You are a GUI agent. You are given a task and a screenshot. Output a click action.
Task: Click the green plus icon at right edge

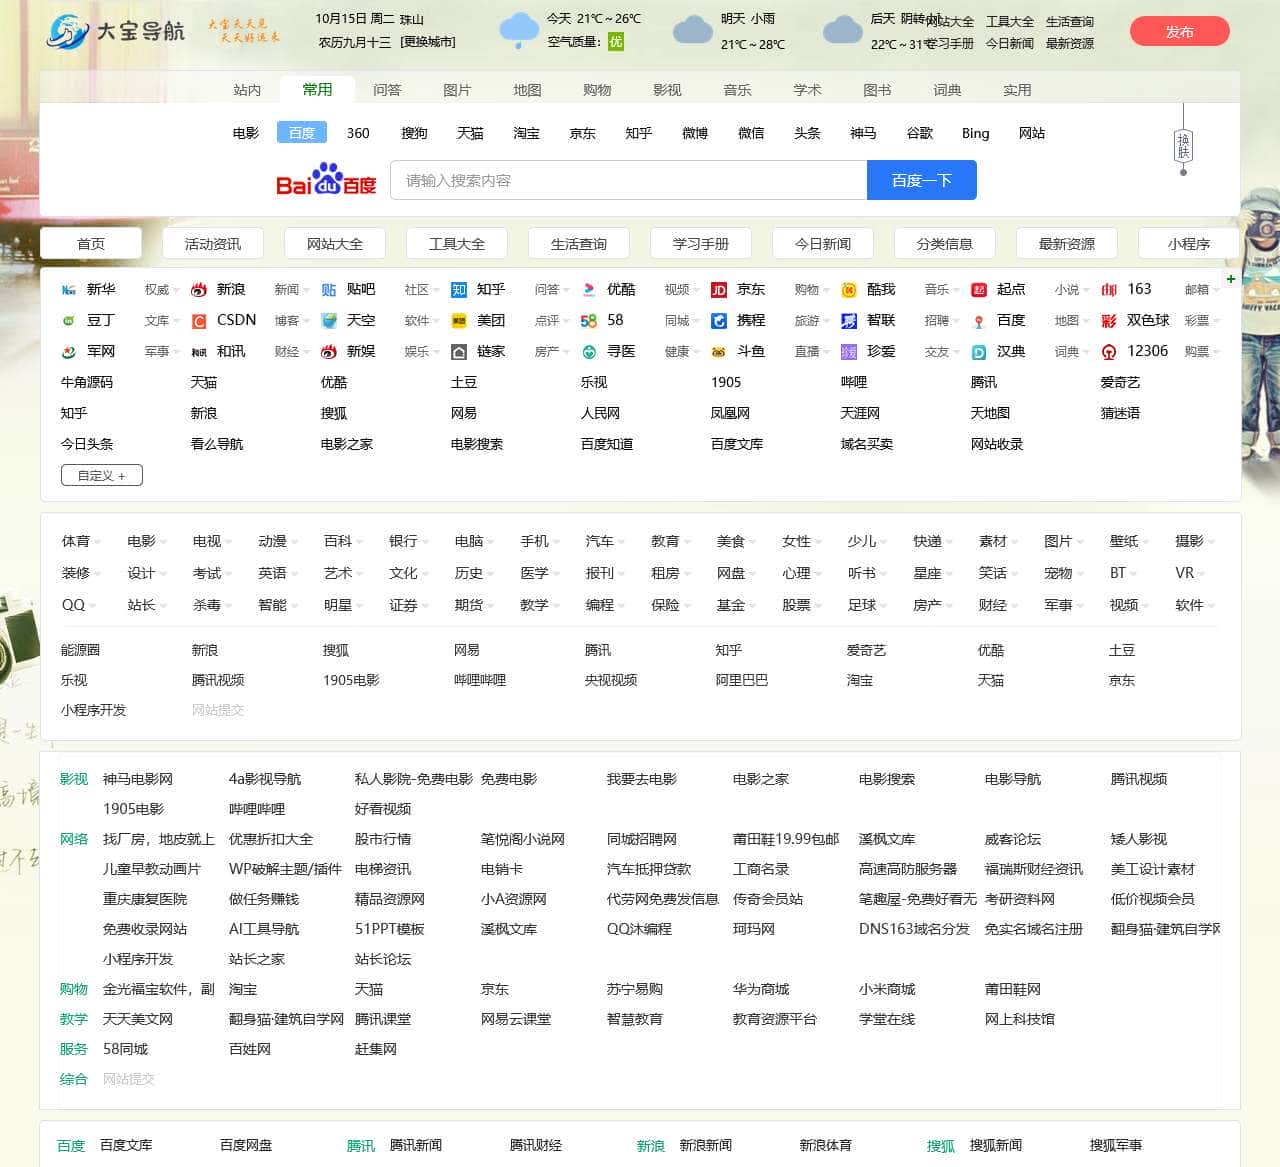1231,279
